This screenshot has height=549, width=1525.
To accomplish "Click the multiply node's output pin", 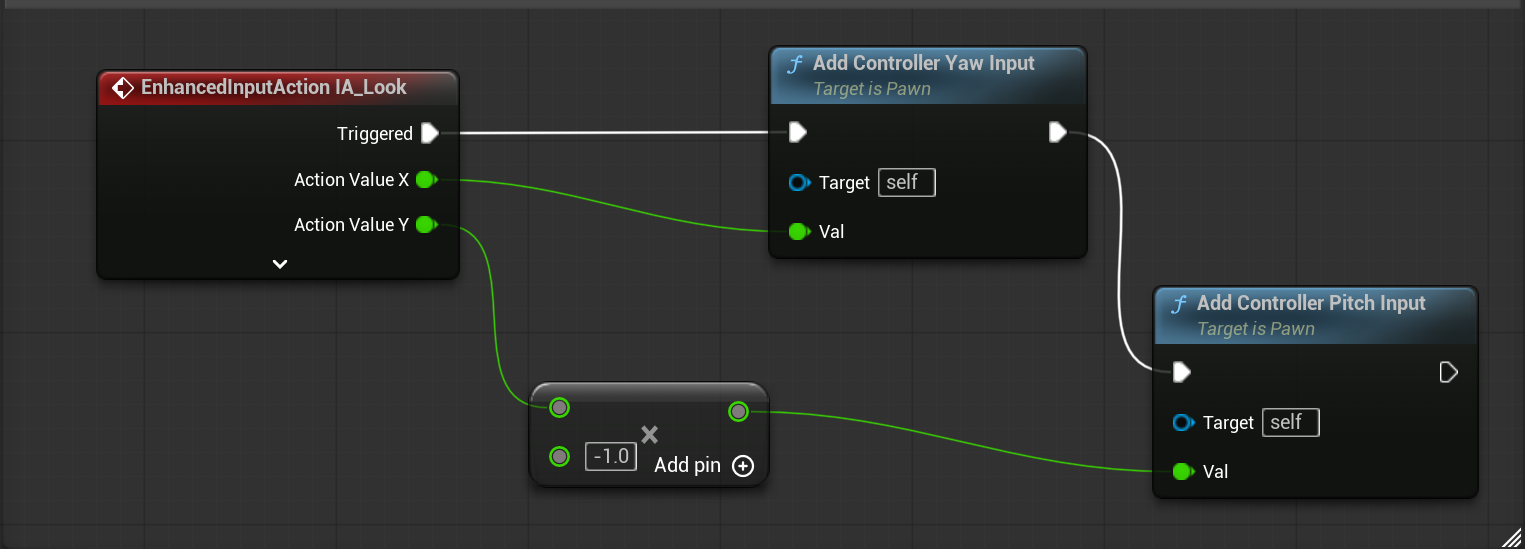I will point(738,410).
